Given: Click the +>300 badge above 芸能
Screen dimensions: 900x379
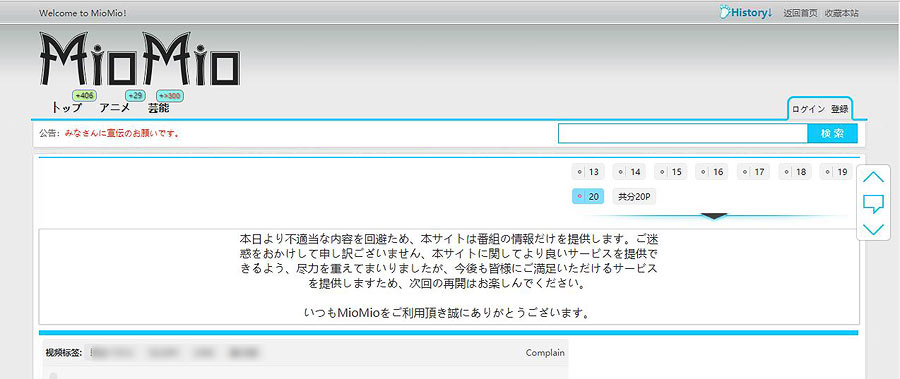Looking at the screenshot, I should point(169,95).
